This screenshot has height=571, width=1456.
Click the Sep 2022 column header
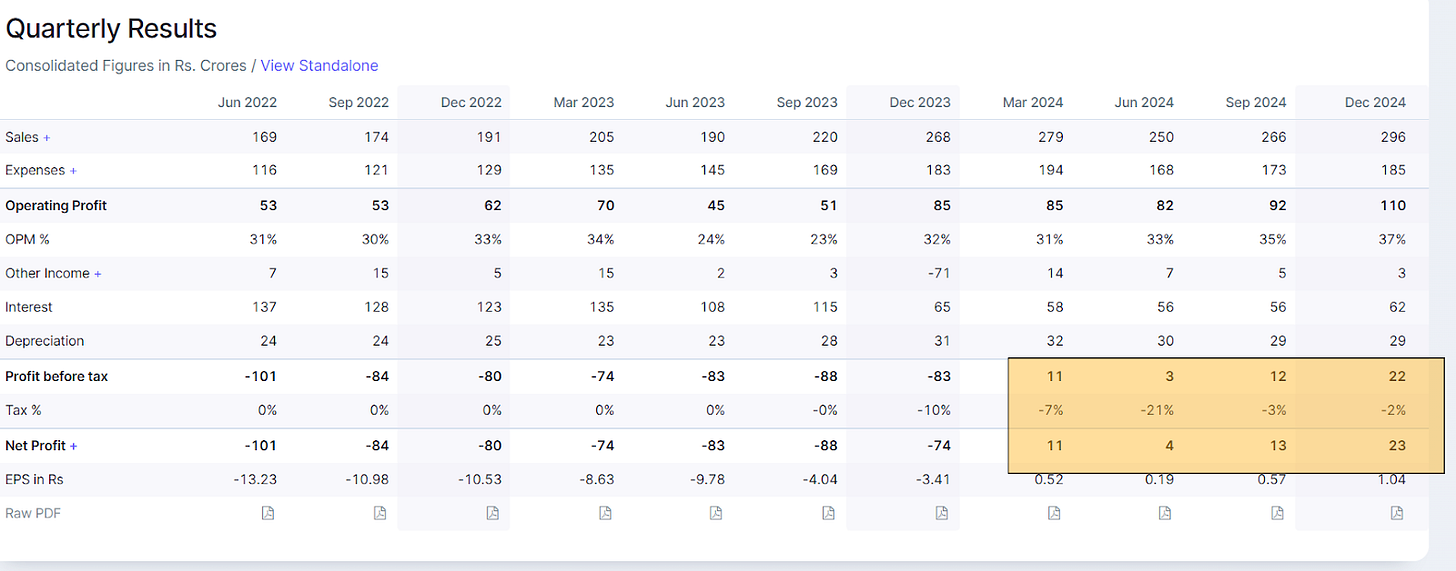pos(358,102)
